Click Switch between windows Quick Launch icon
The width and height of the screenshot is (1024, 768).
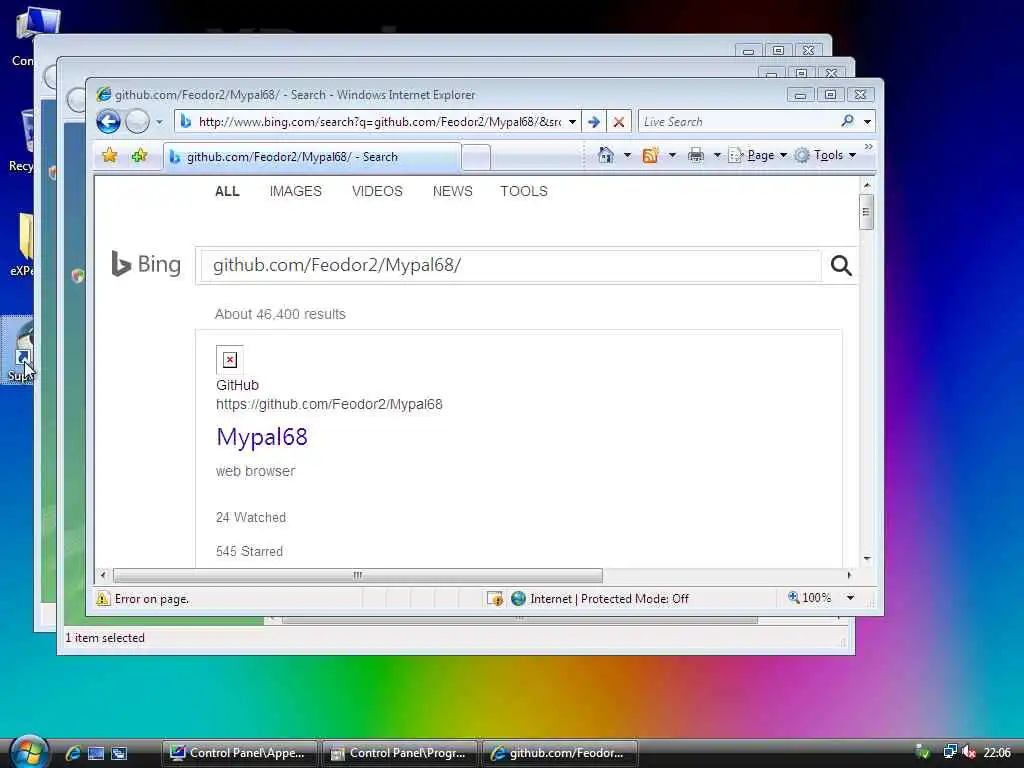click(x=119, y=753)
